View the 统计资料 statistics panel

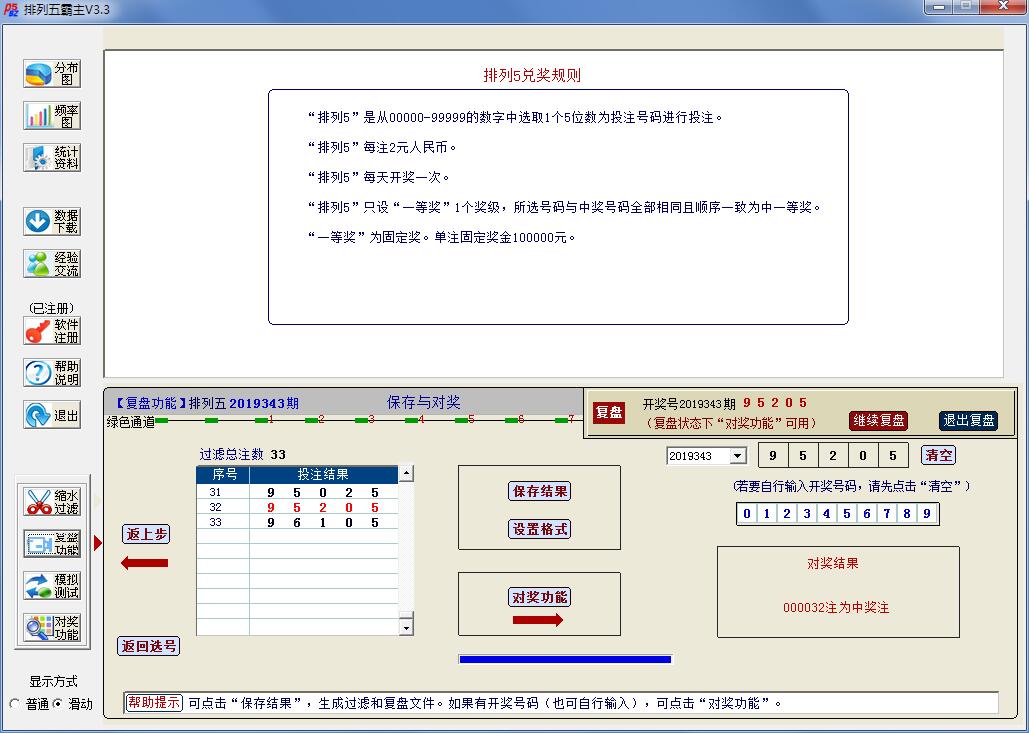(50, 156)
